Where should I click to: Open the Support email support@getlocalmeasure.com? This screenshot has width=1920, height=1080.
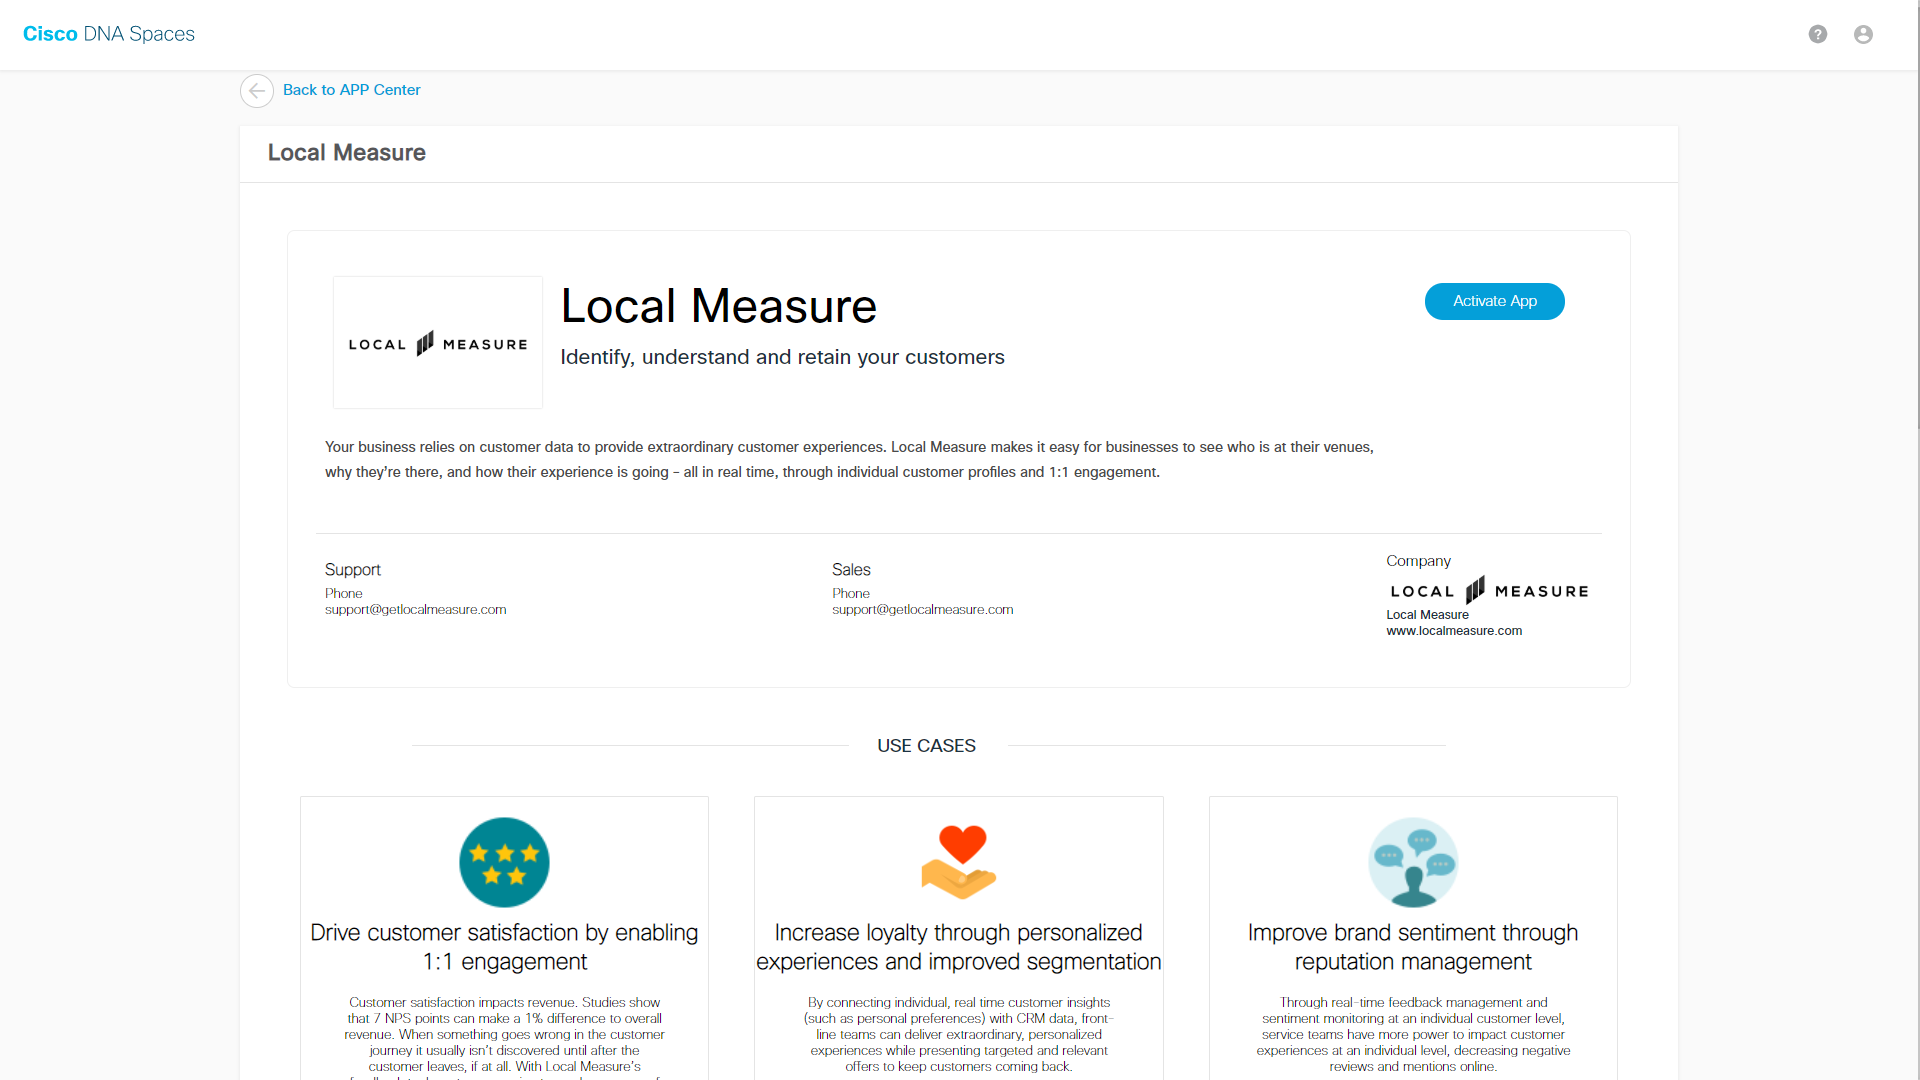416,609
